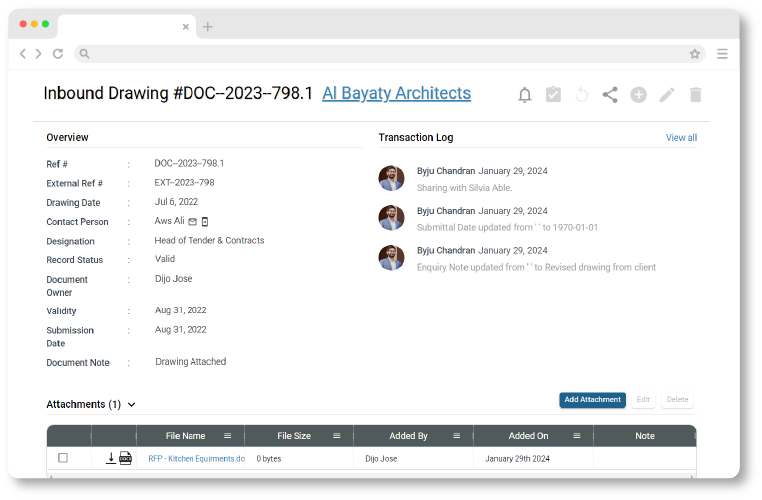Click View all in Transaction Log

[x=681, y=138]
